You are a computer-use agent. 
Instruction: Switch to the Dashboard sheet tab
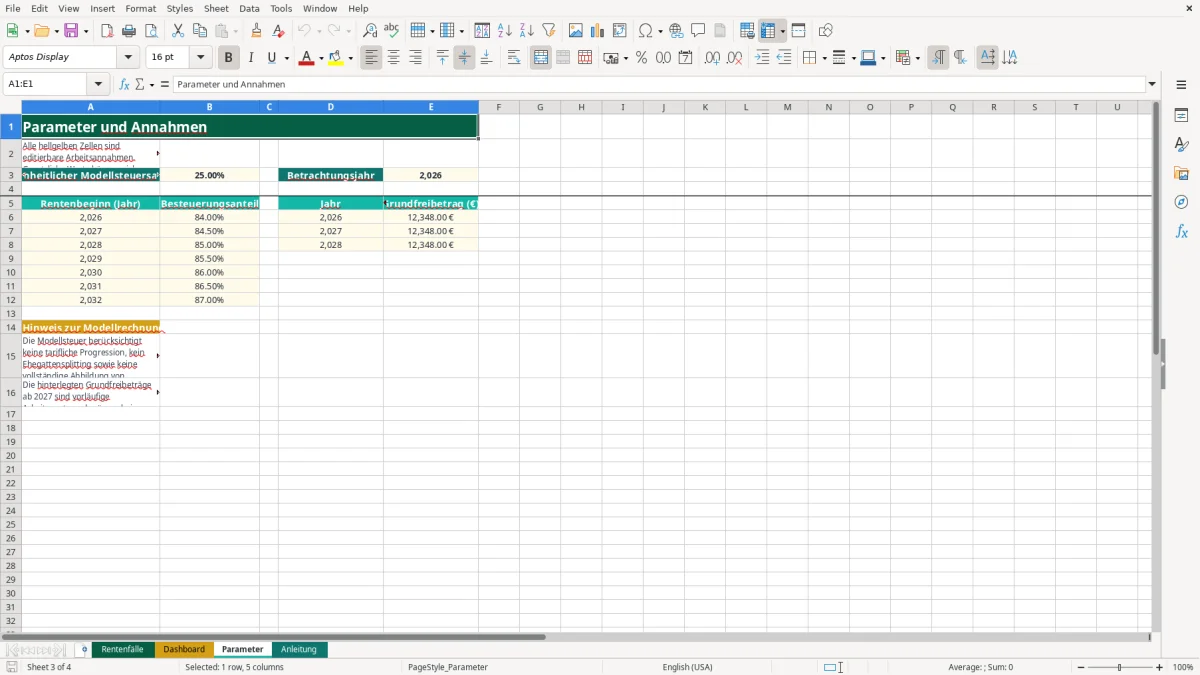click(x=184, y=649)
